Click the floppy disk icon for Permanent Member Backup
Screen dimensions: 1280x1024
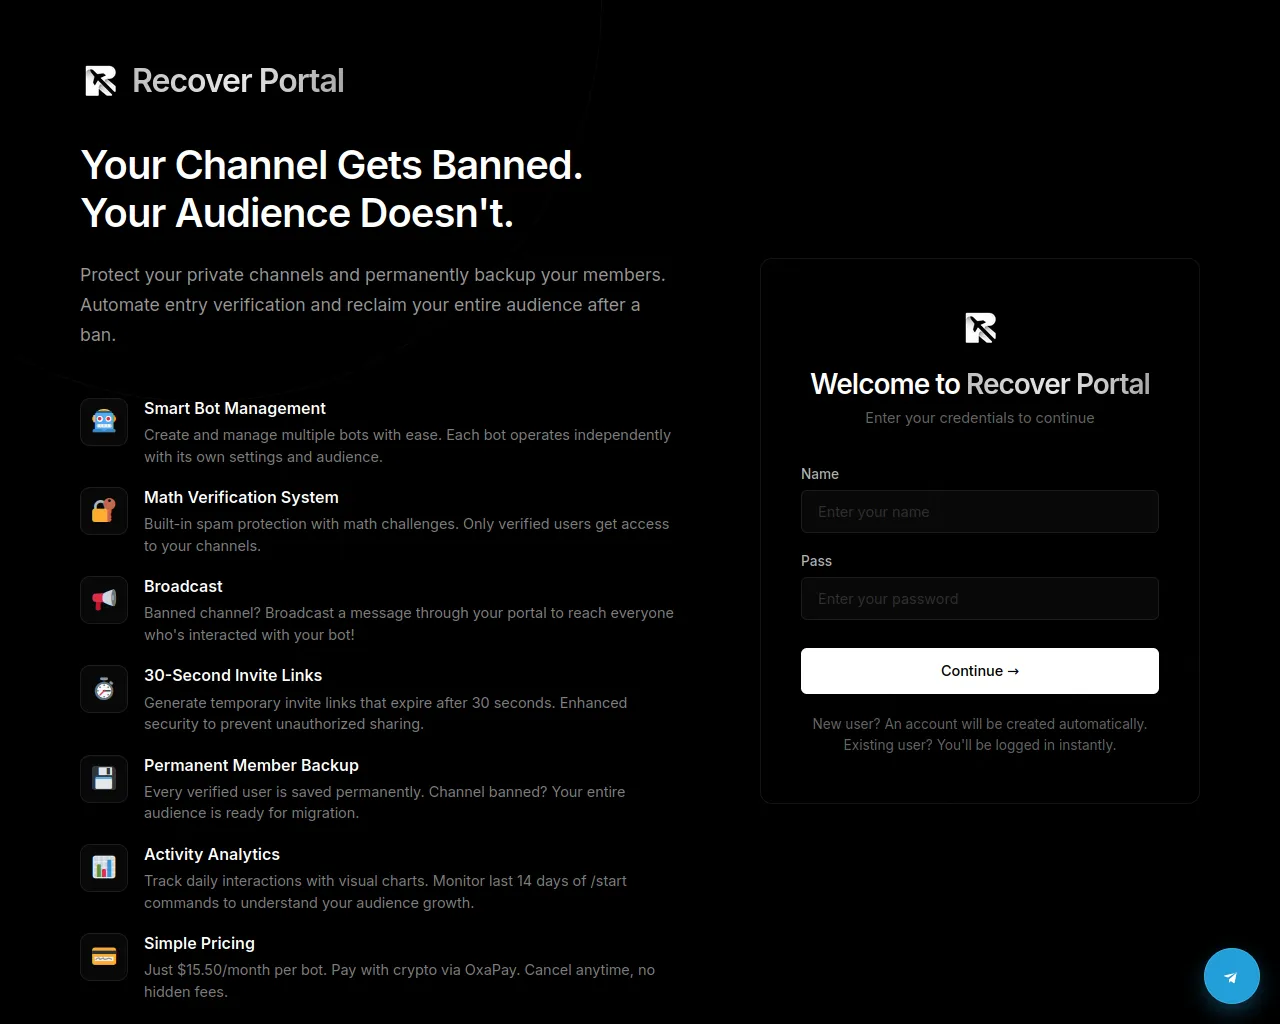pyautogui.click(x=104, y=779)
